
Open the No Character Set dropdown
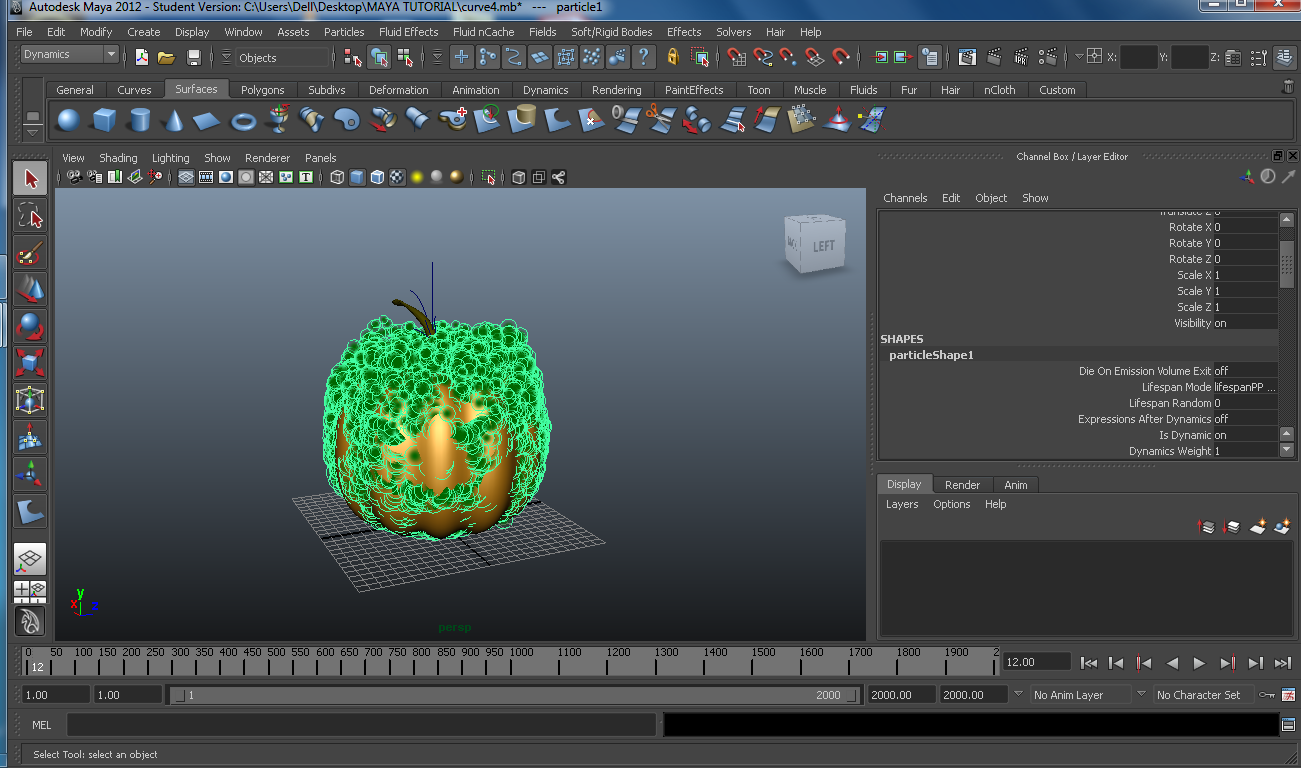coord(1203,694)
